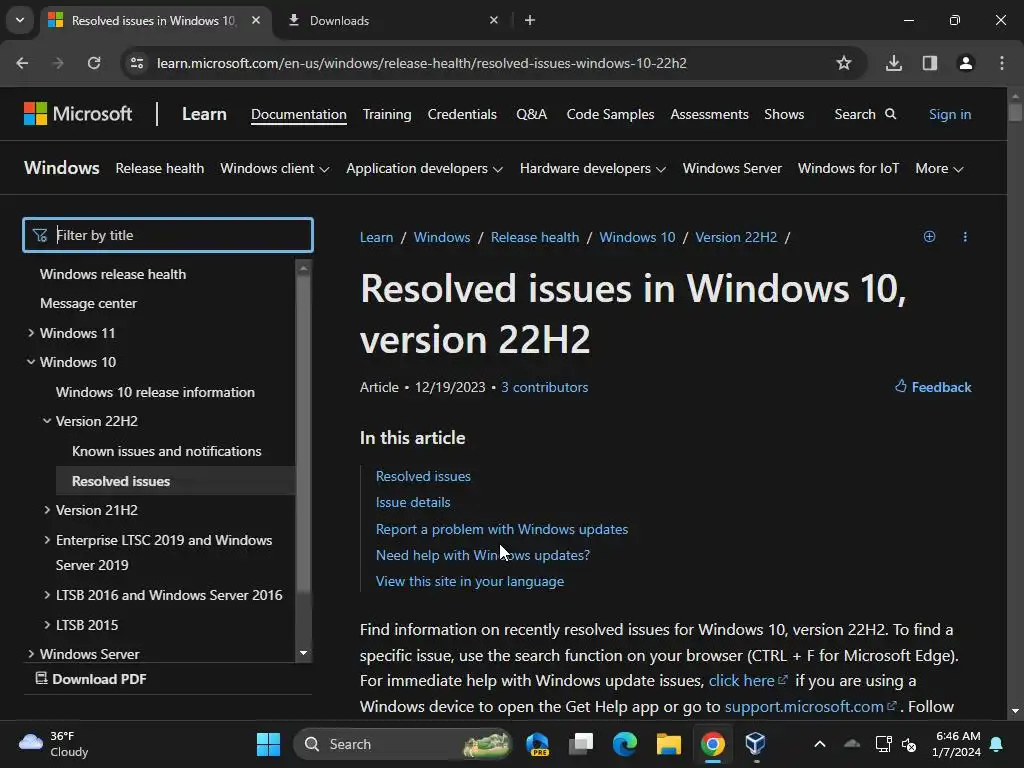This screenshot has height=768, width=1024.
Task: Switch to the Downloads tab
Action: tap(391, 20)
